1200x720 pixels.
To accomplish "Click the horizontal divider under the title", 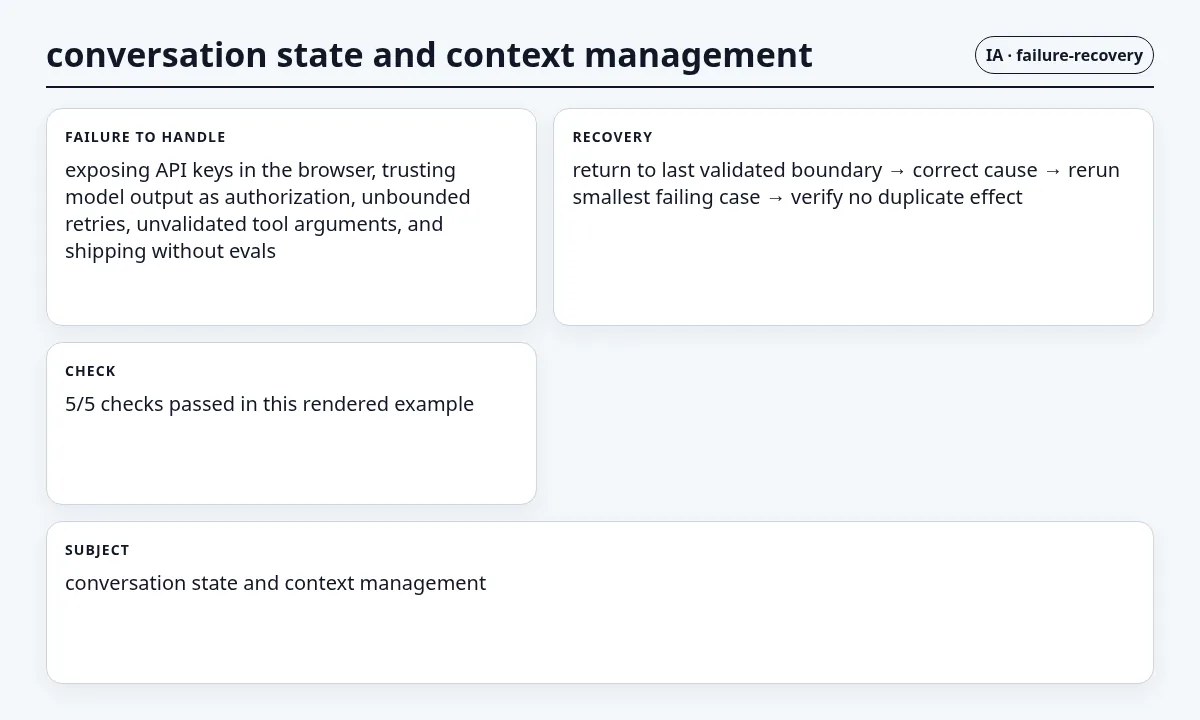I will coord(600,87).
